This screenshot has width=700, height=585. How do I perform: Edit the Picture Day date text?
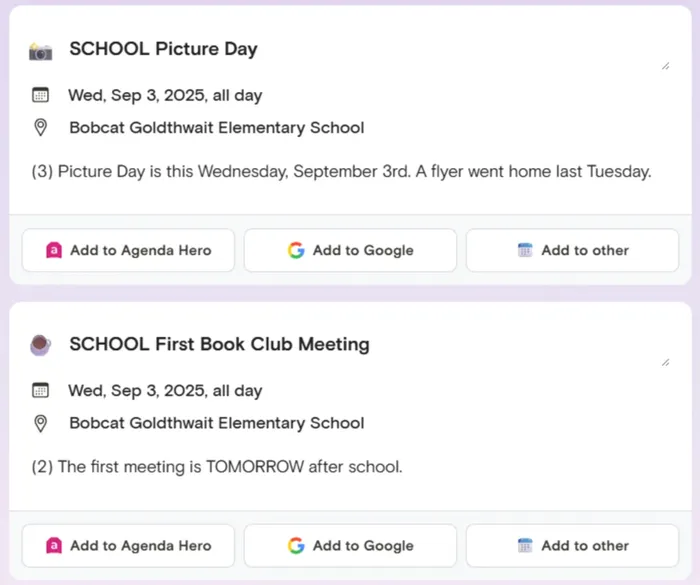pyautogui.click(x=165, y=96)
